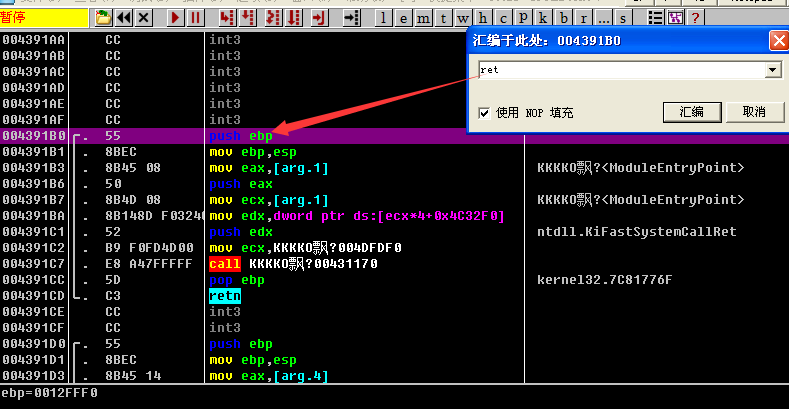Click the Step over toolbar icon

point(248,18)
